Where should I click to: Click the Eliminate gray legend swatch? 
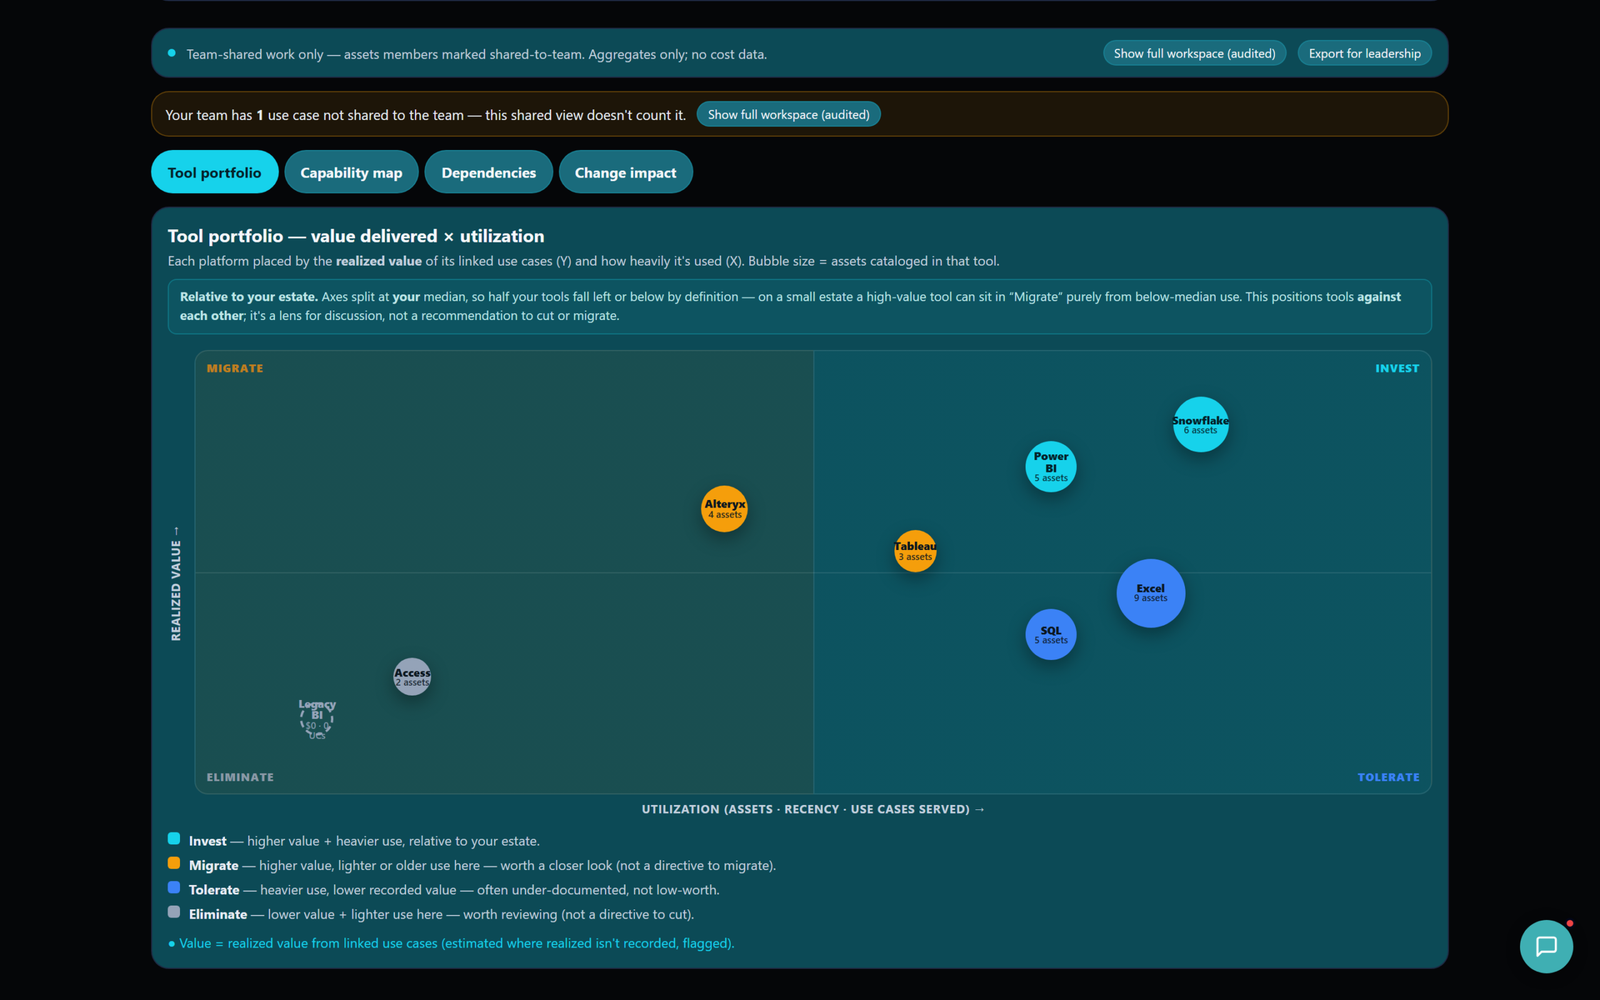pos(174,912)
